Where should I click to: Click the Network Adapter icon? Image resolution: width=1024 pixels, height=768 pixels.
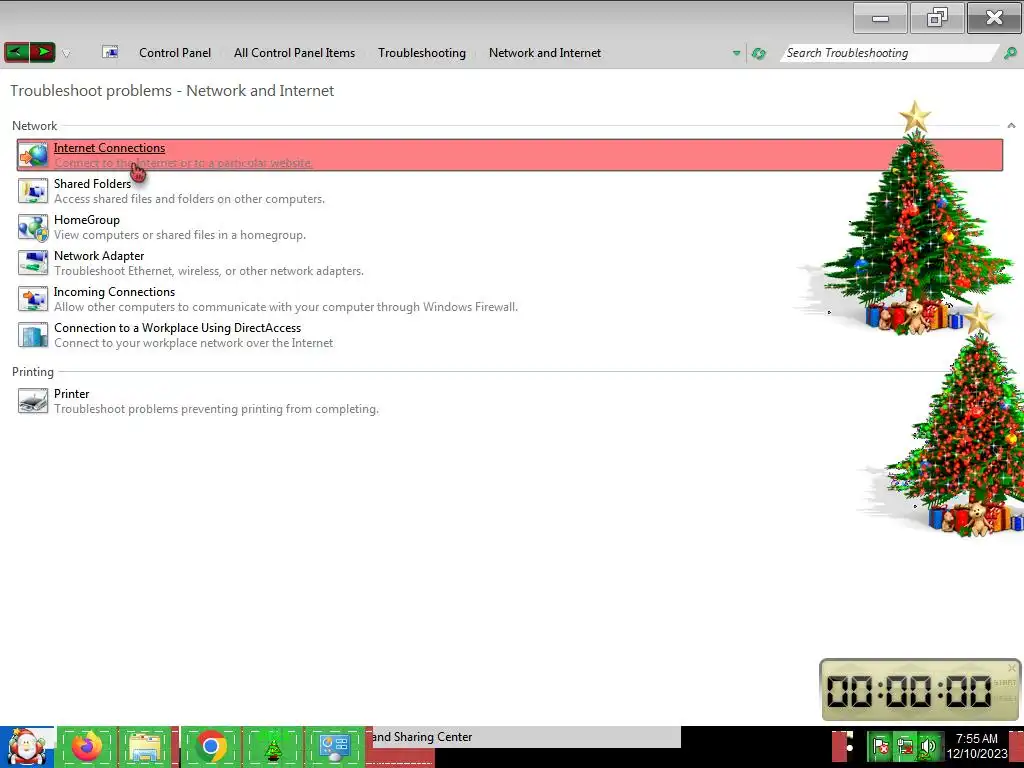click(33, 263)
